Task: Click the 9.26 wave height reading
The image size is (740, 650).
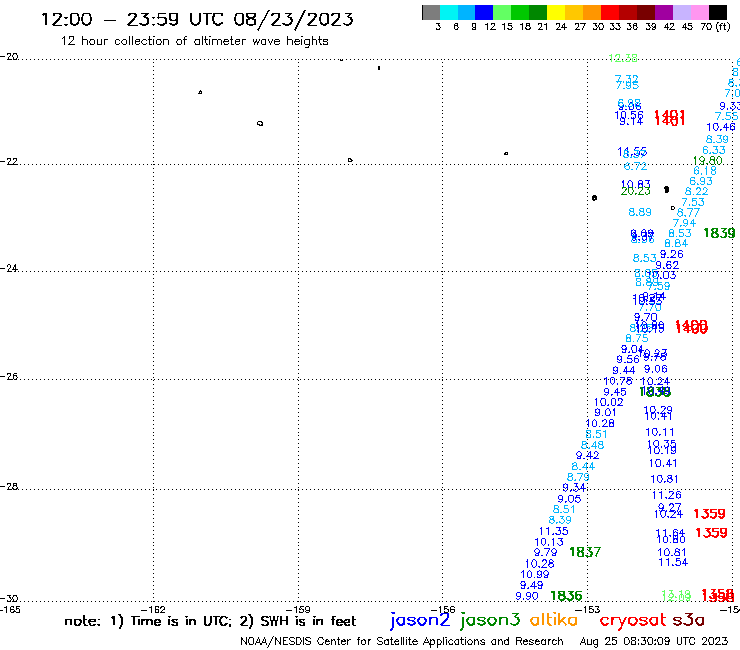Action: tap(672, 254)
